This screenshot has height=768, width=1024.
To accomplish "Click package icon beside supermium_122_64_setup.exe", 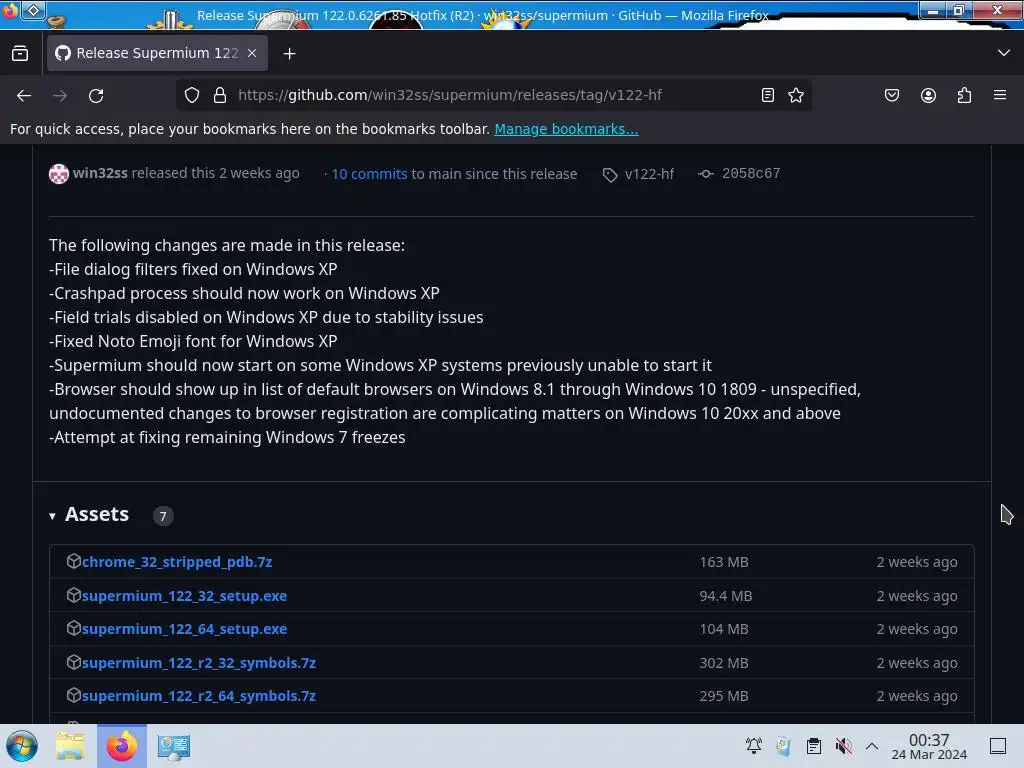I will click(x=73, y=628).
